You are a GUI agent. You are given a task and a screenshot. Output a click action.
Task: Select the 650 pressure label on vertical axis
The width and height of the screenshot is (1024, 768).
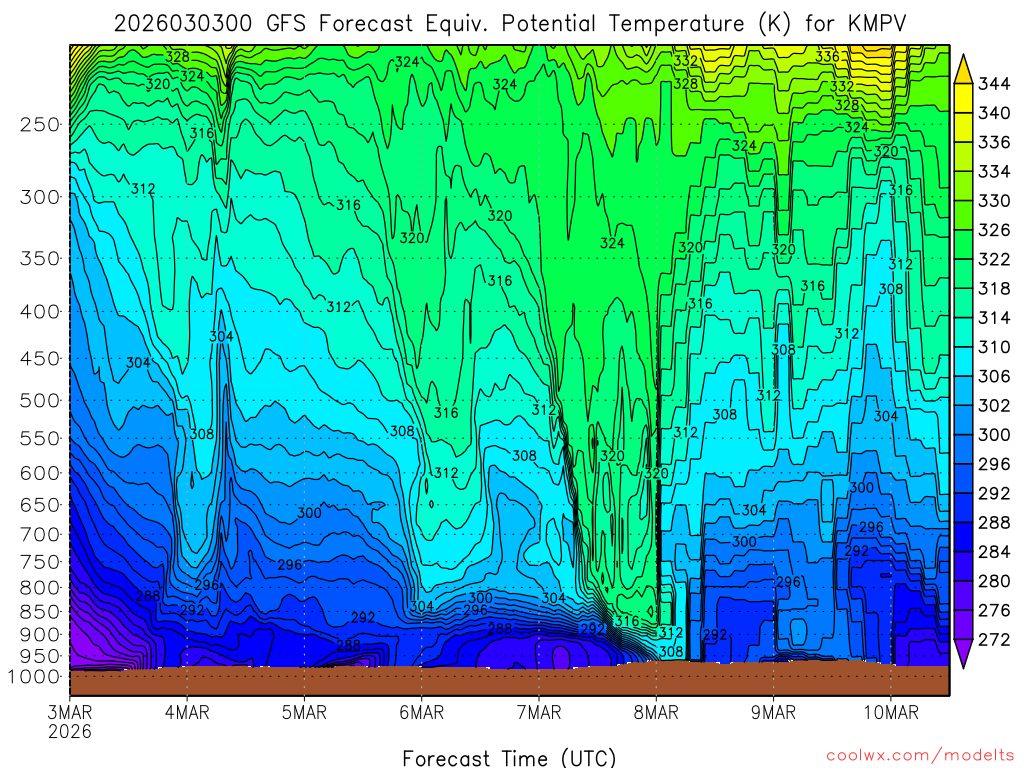coord(40,505)
